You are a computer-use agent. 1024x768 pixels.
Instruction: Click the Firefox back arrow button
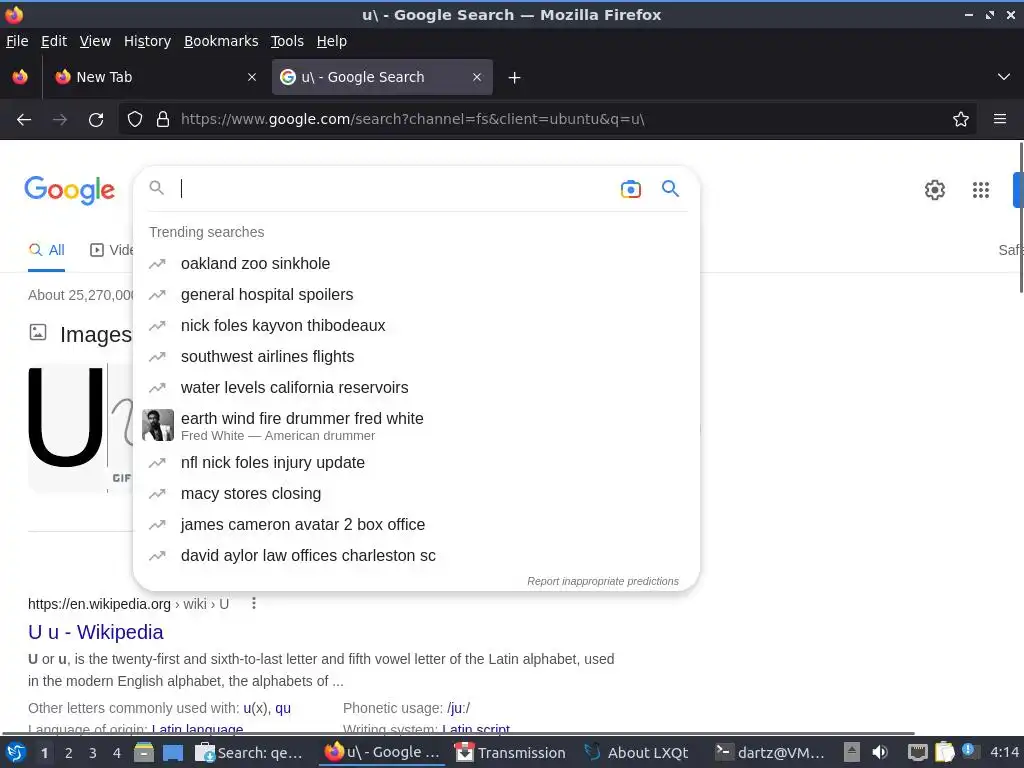coord(24,120)
